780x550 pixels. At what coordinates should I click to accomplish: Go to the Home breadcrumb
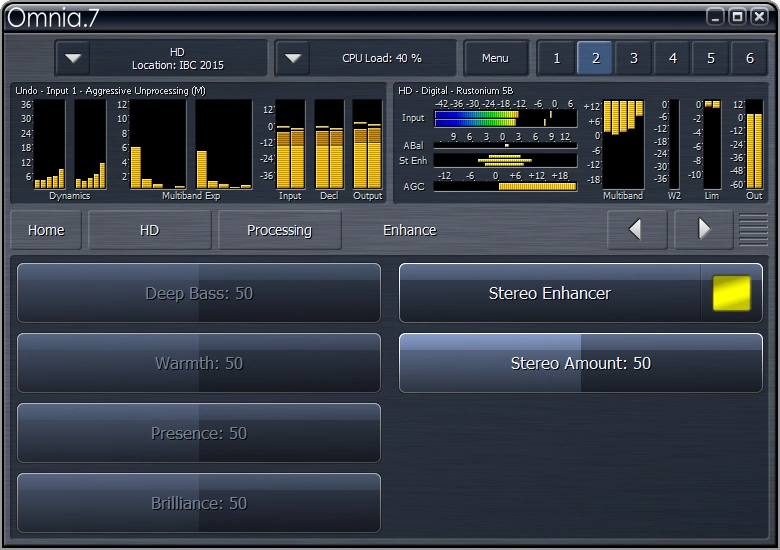tap(46, 230)
